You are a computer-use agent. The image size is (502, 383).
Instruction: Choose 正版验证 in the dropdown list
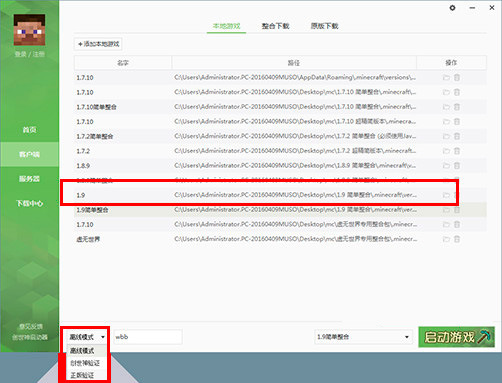tap(87, 375)
